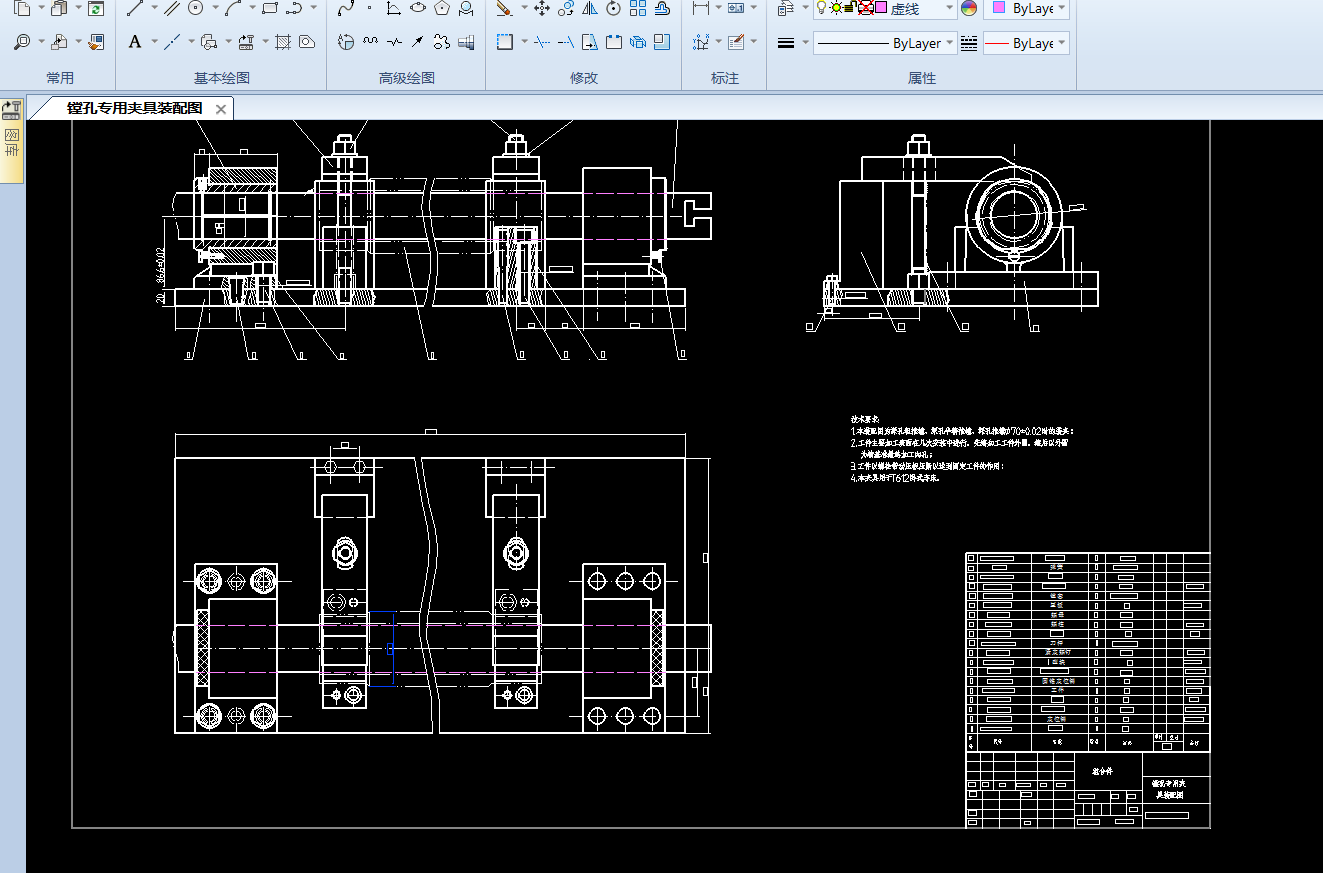The height and width of the screenshot is (873, 1323).
Task: Choose the Circle drawing tool
Action: 196,9
